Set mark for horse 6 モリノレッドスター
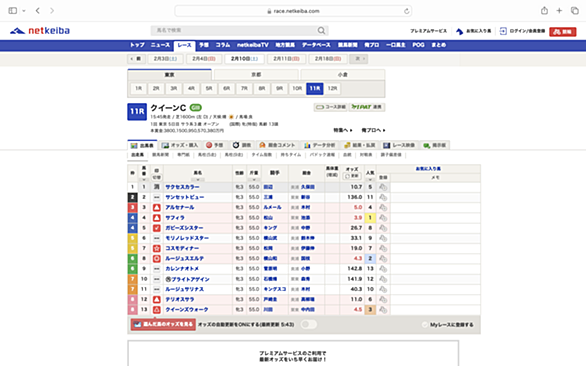The height and width of the screenshot is (366, 586). pos(157,238)
